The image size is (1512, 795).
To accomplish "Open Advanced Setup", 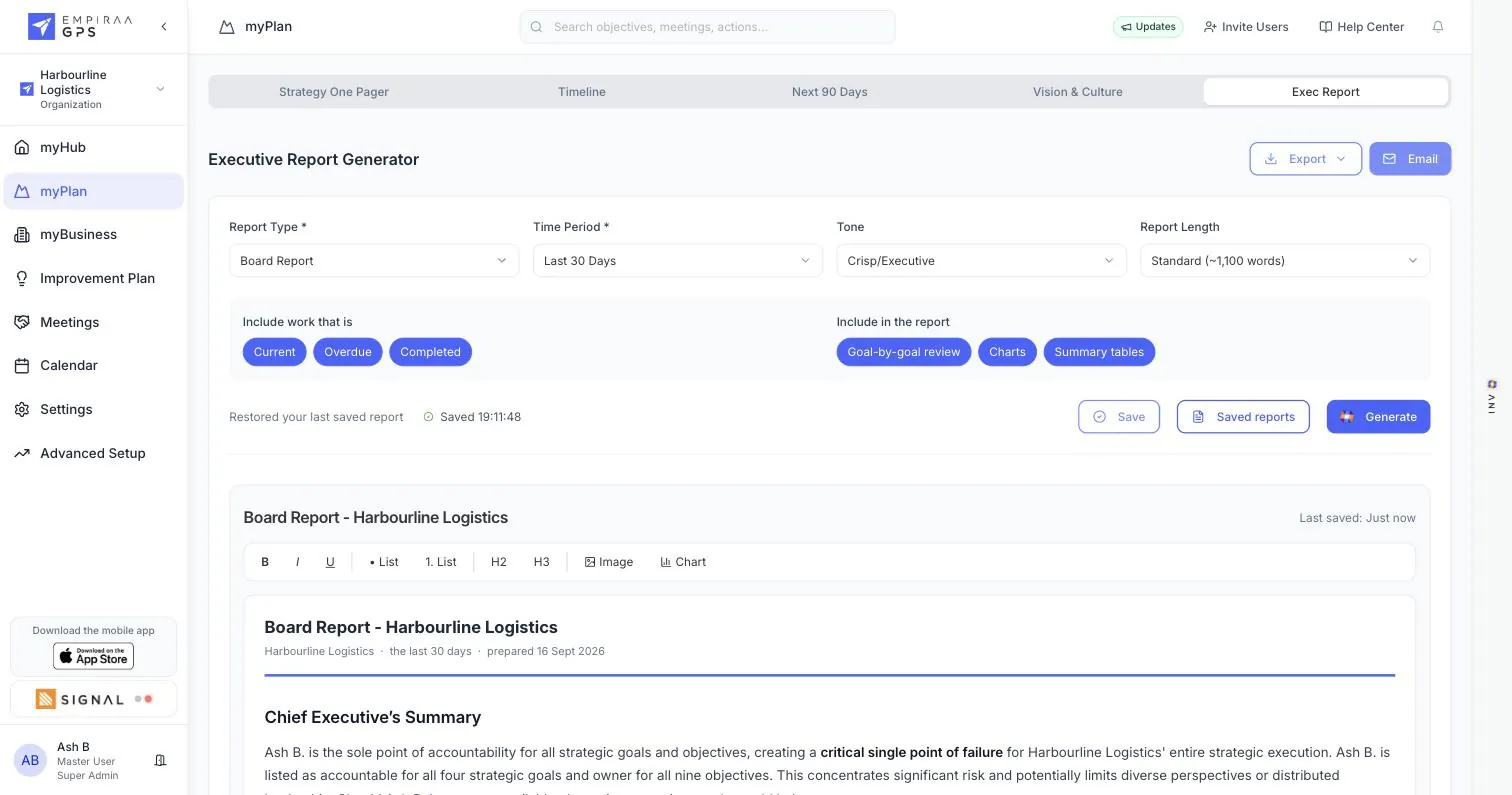I will tap(93, 453).
